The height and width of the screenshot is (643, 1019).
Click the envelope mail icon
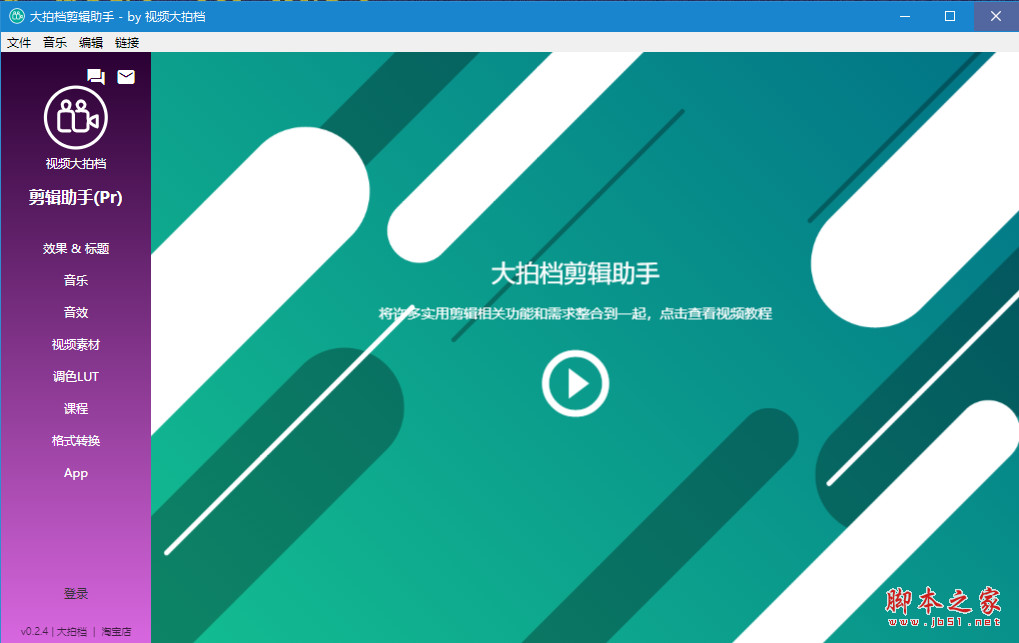(125, 76)
